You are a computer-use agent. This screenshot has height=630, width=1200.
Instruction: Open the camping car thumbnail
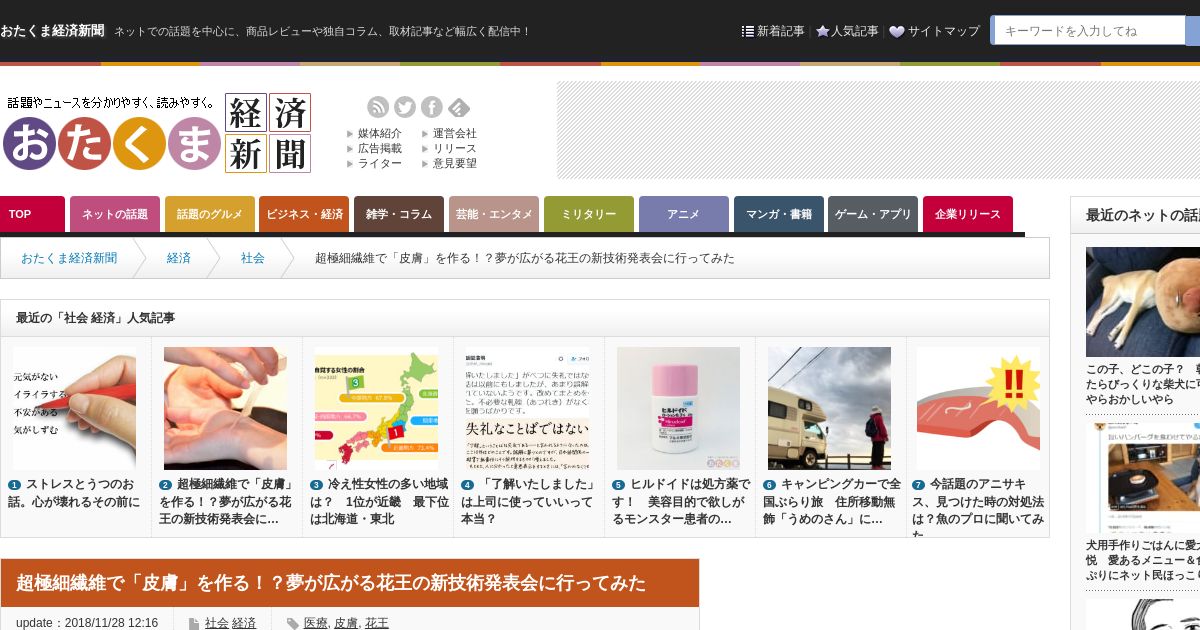pos(830,408)
